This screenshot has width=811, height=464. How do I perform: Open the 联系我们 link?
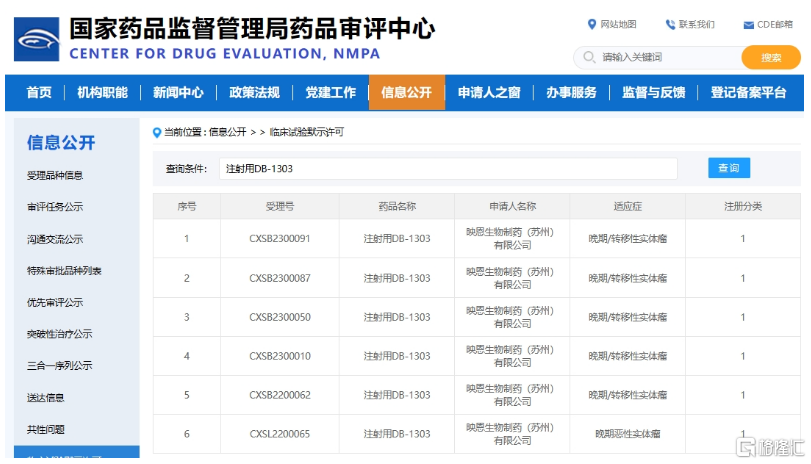tap(696, 24)
